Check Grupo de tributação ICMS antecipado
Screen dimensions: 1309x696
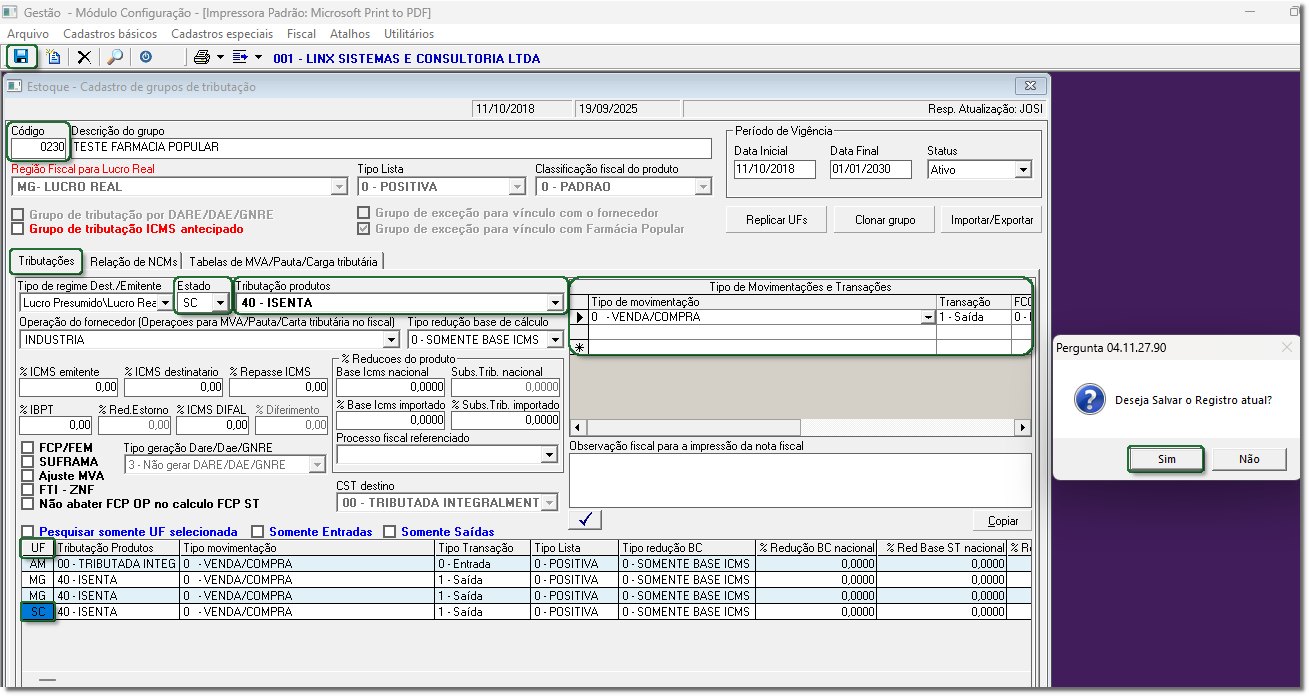click(17, 229)
